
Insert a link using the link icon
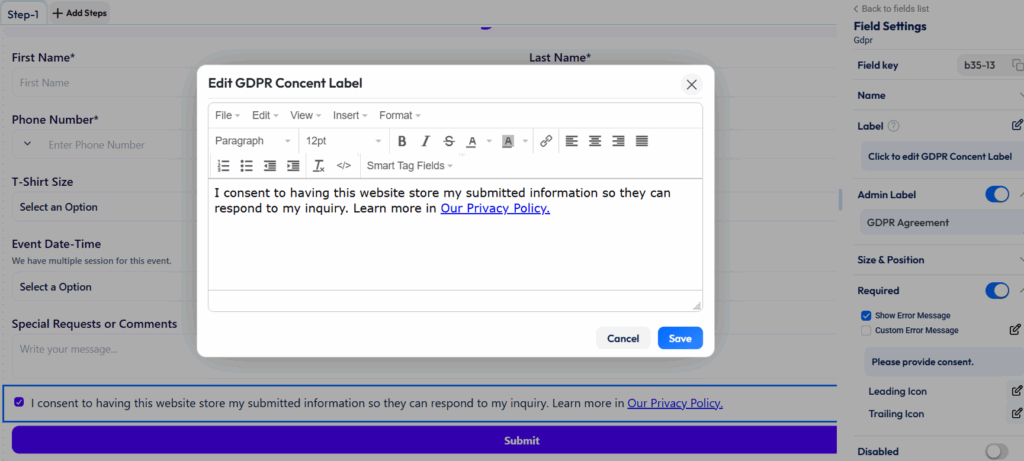546,141
